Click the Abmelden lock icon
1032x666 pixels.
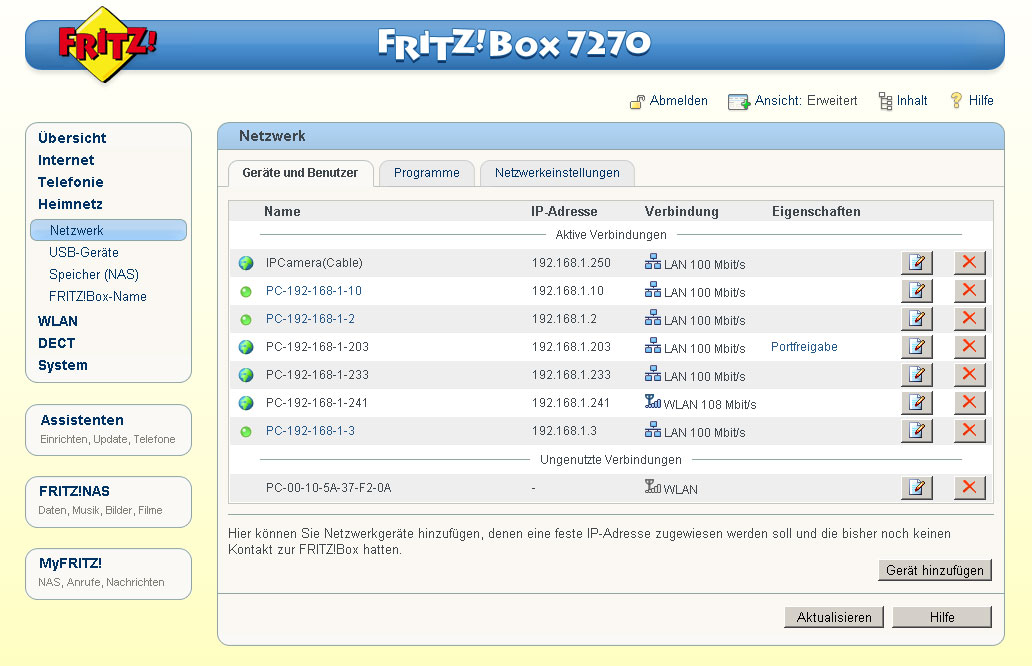pos(637,101)
